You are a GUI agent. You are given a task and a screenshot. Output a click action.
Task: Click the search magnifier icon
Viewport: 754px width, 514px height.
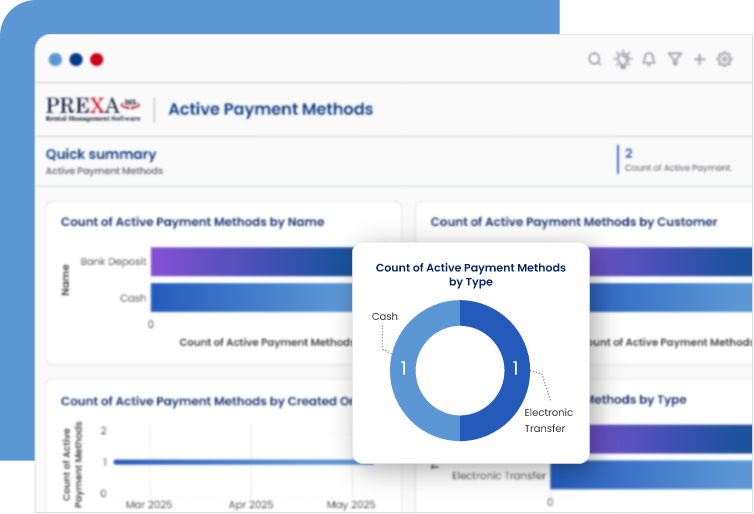(x=595, y=60)
